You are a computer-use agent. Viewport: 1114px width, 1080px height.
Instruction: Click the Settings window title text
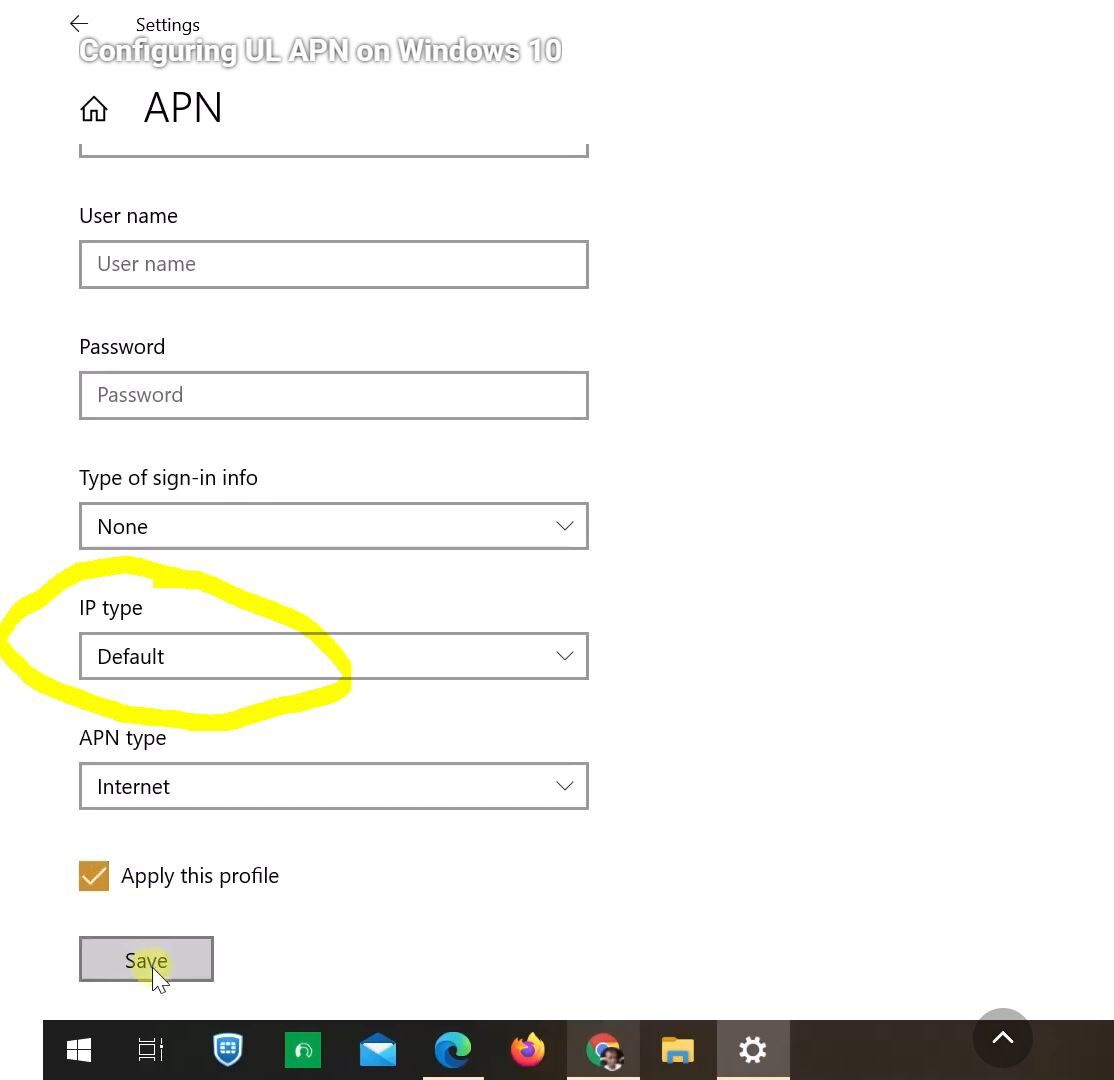coord(168,25)
